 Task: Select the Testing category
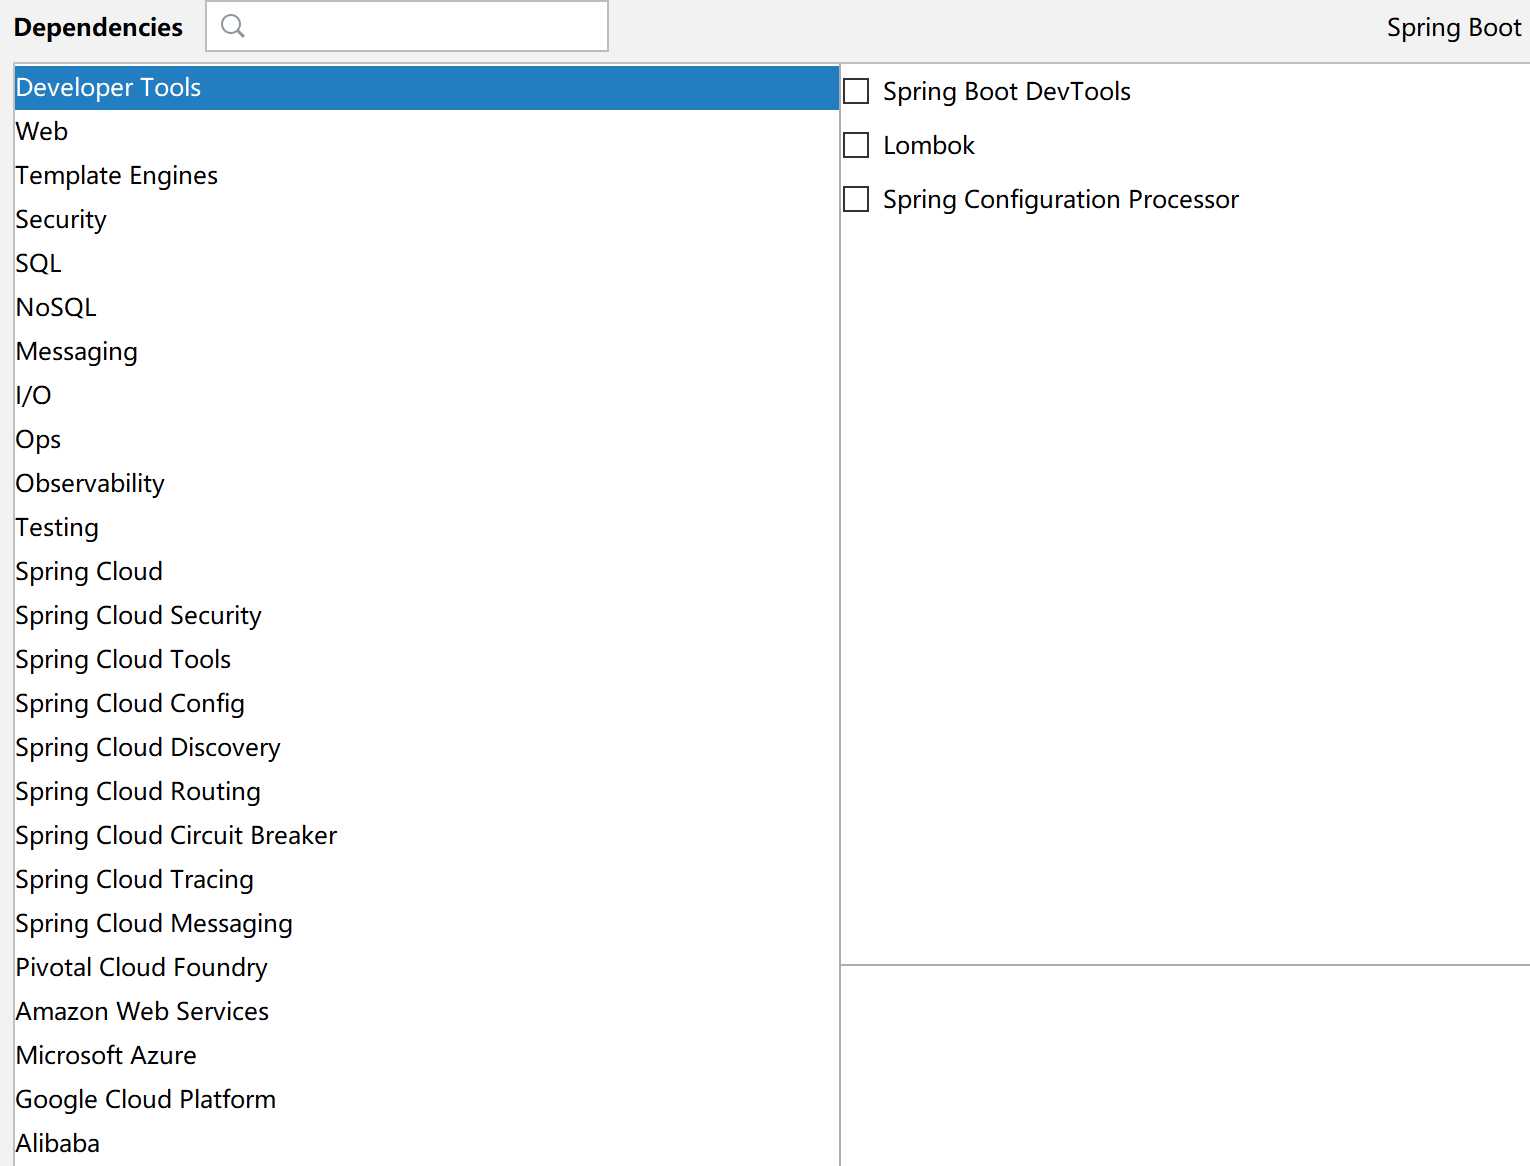point(427,528)
